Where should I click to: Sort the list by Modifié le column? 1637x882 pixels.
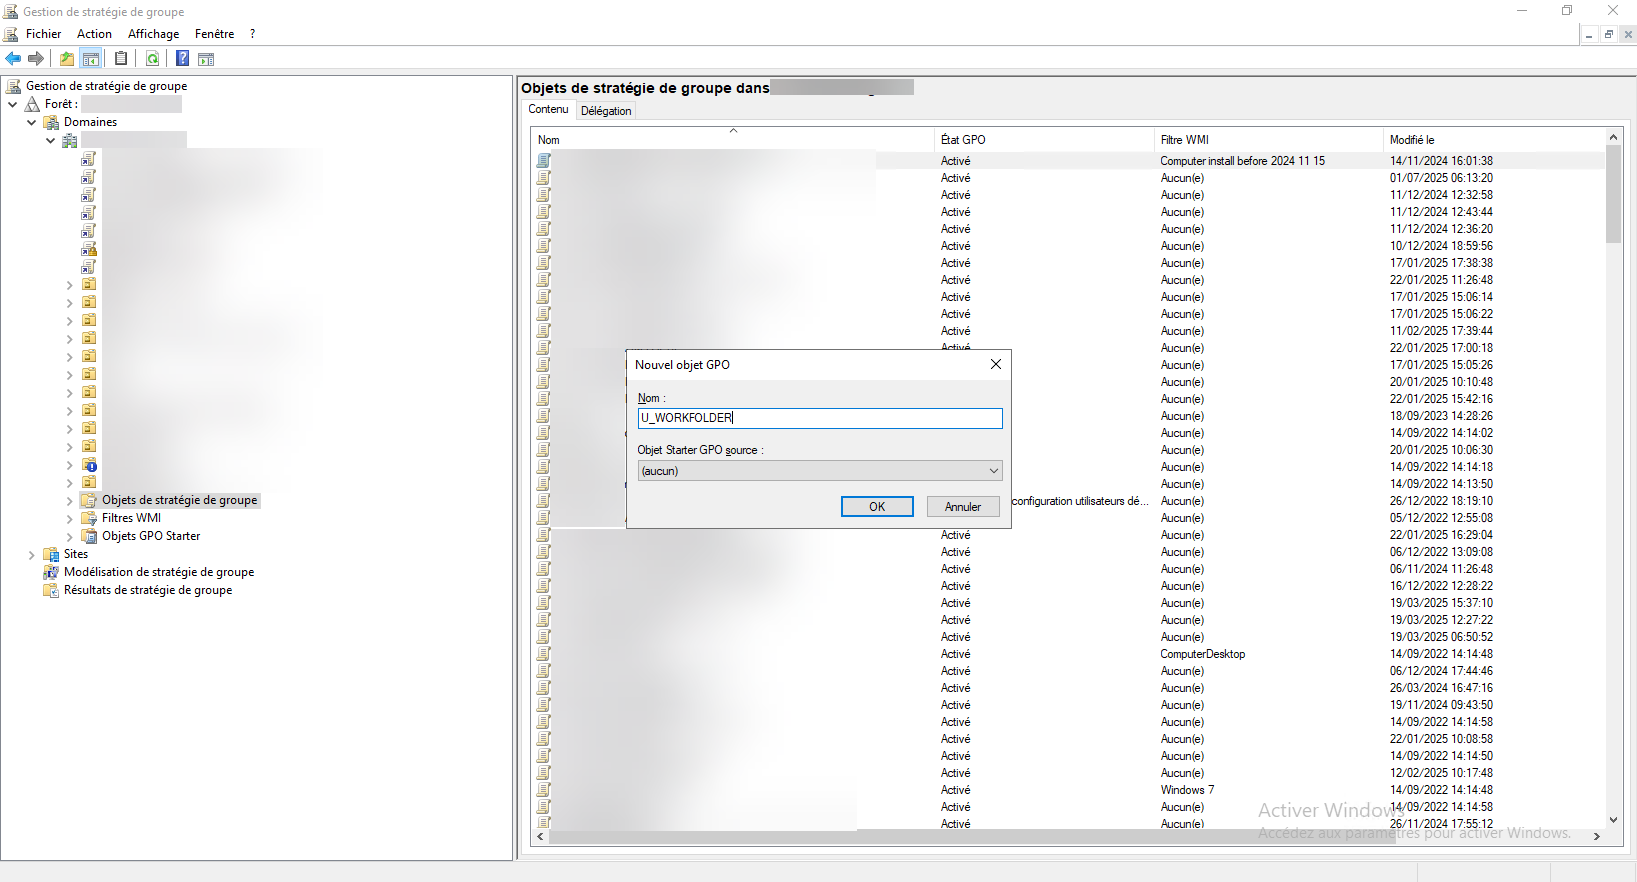click(x=1411, y=140)
